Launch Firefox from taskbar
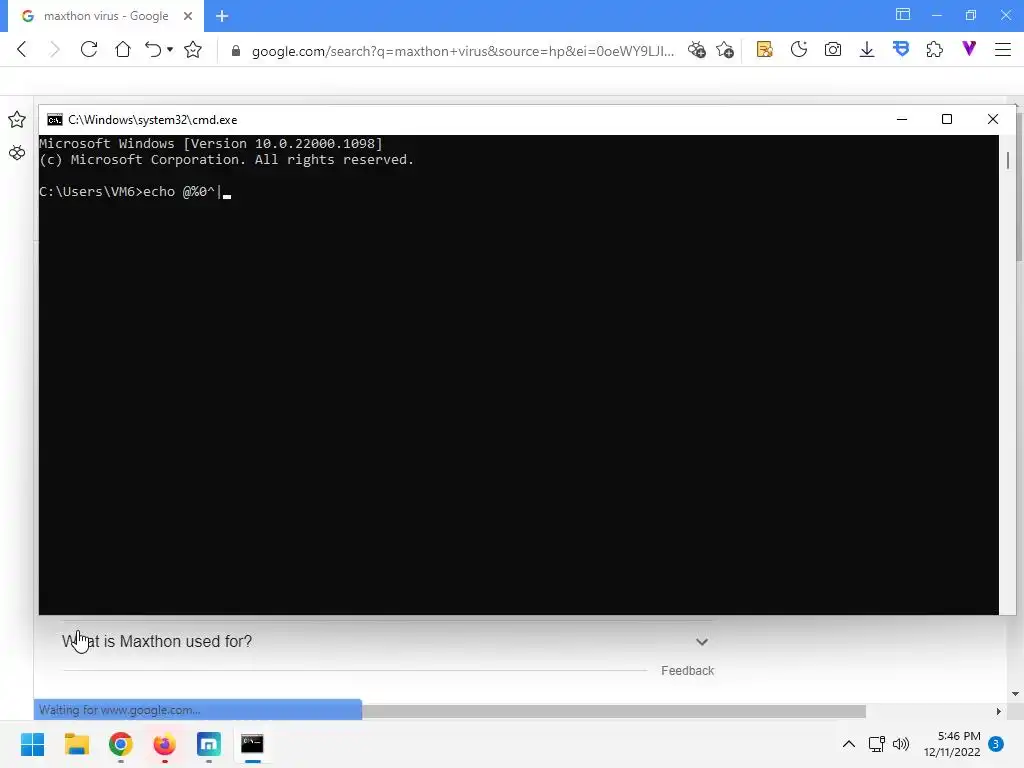This screenshot has width=1024, height=768. 165,744
